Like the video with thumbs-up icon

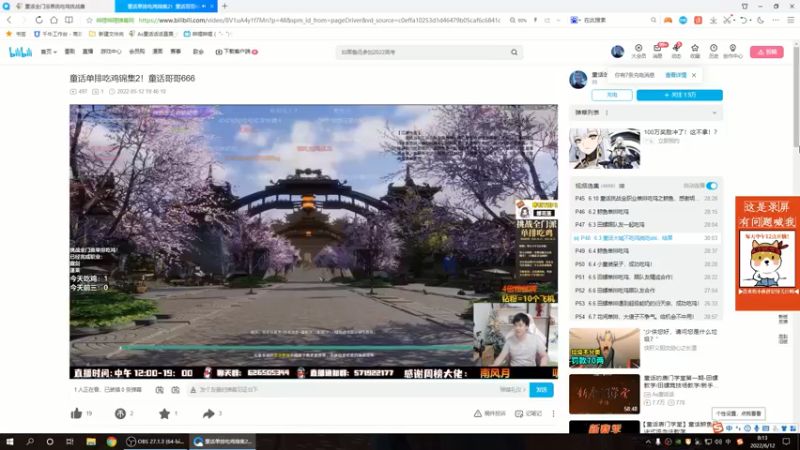point(77,413)
